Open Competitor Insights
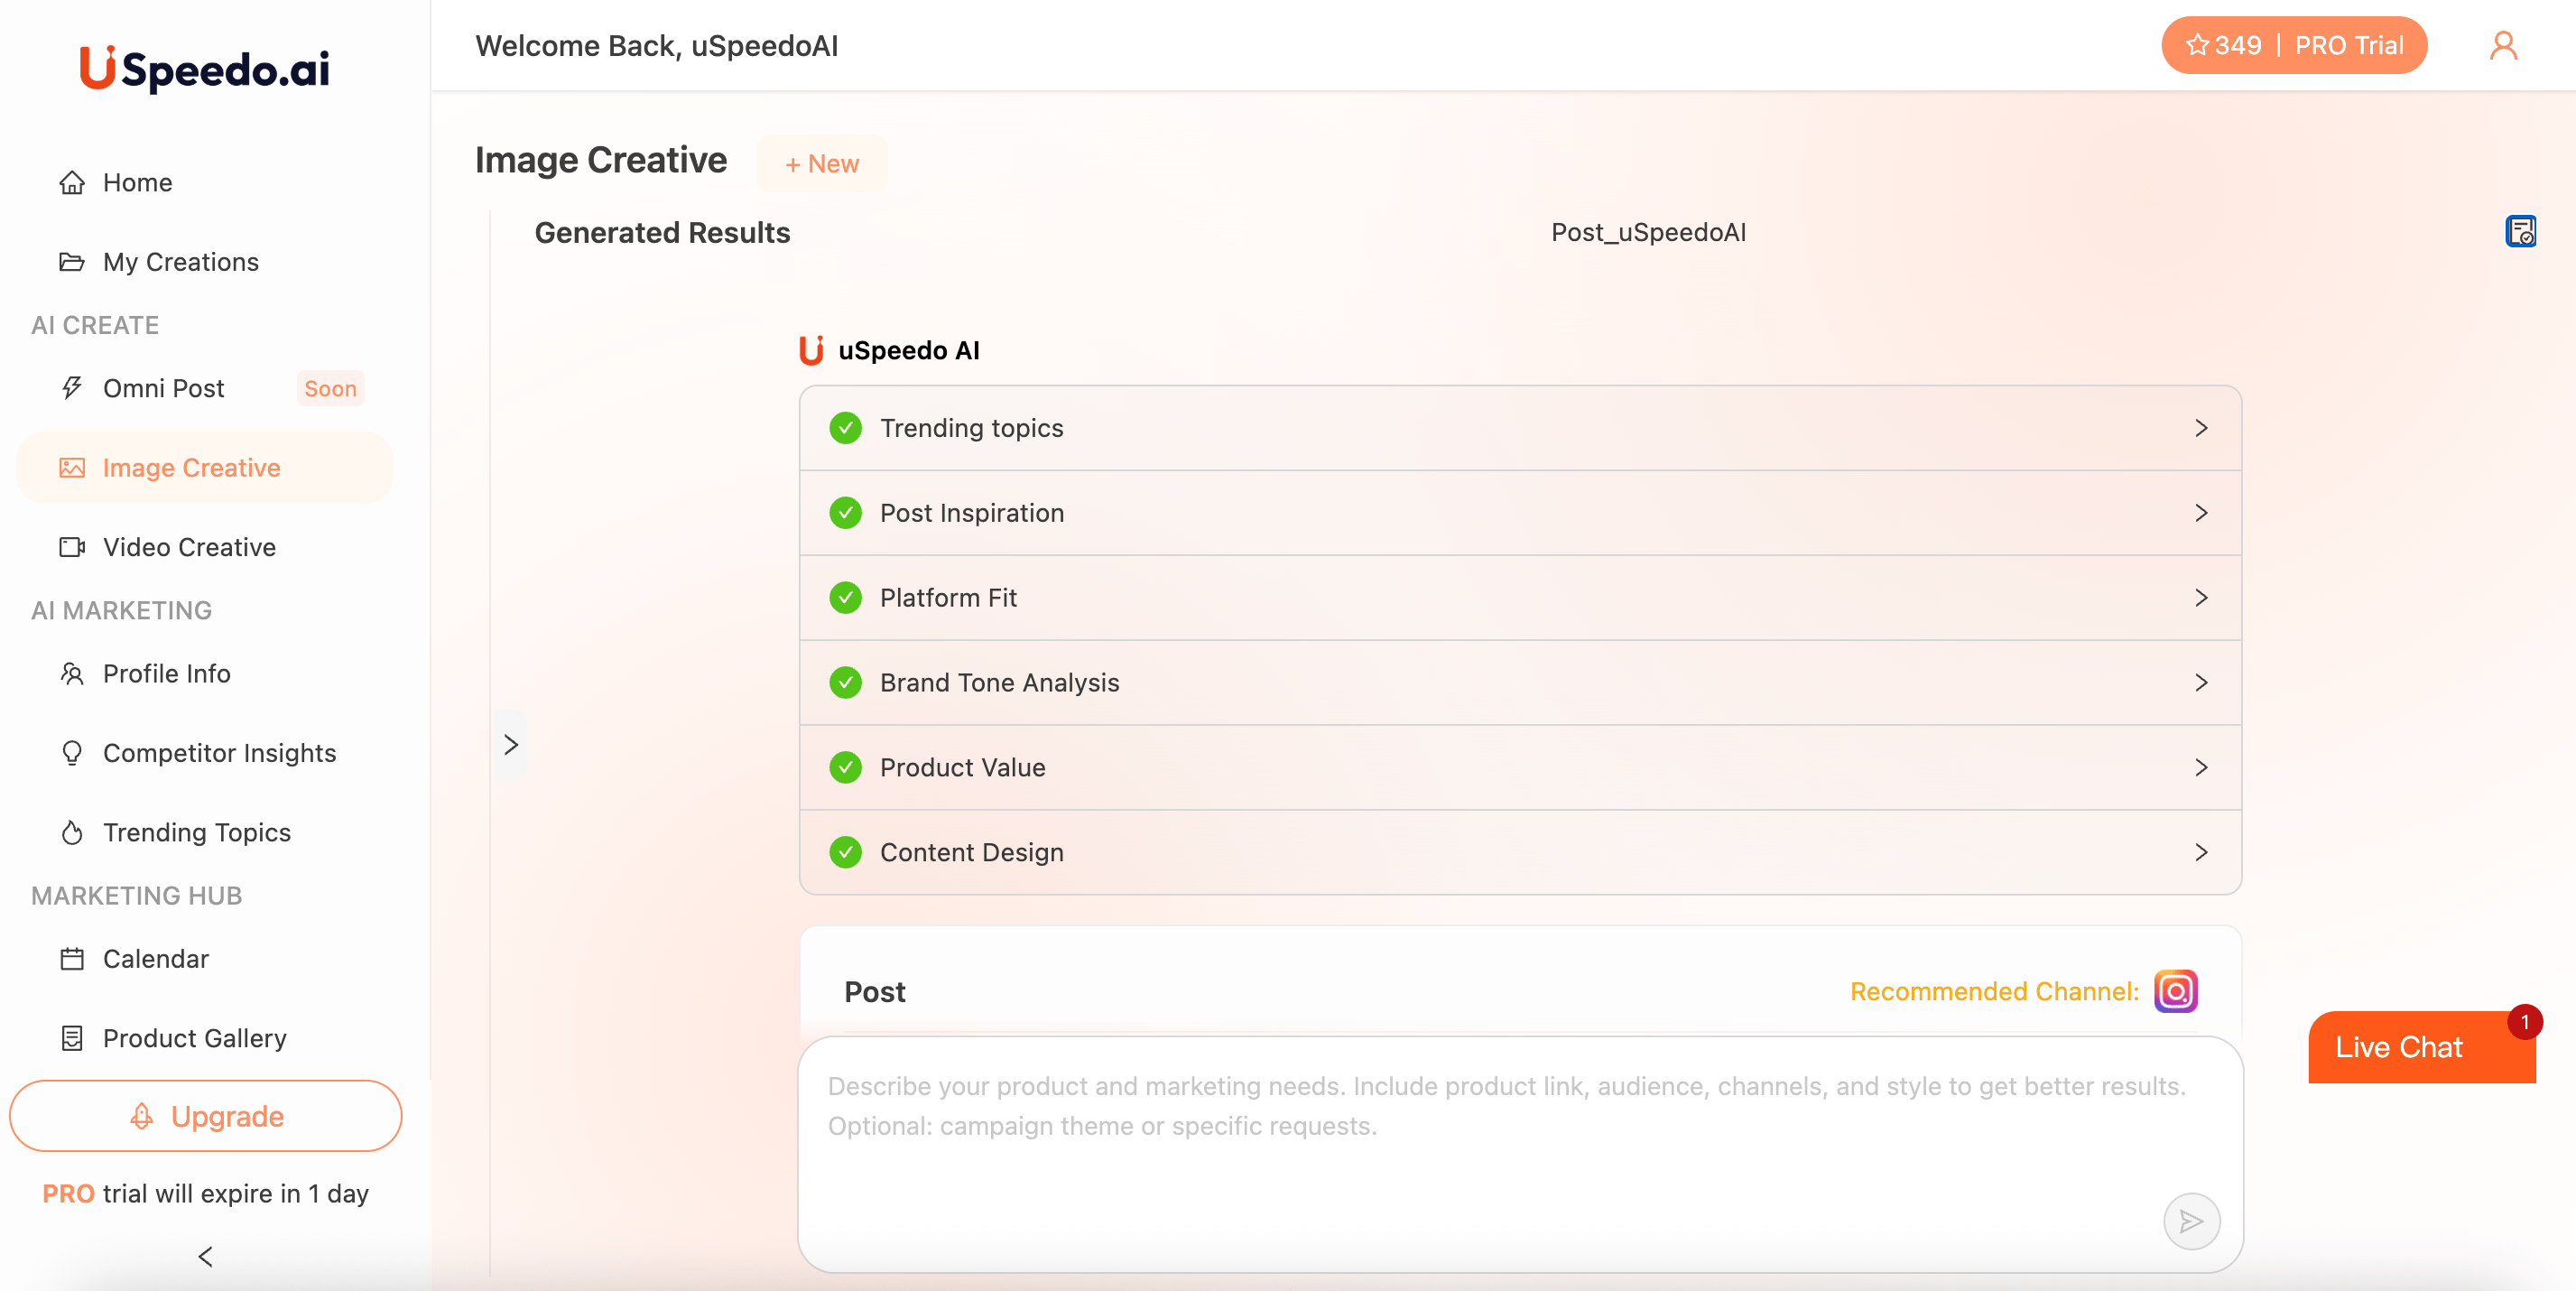Image resolution: width=2576 pixels, height=1291 pixels. click(x=219, y=753)
